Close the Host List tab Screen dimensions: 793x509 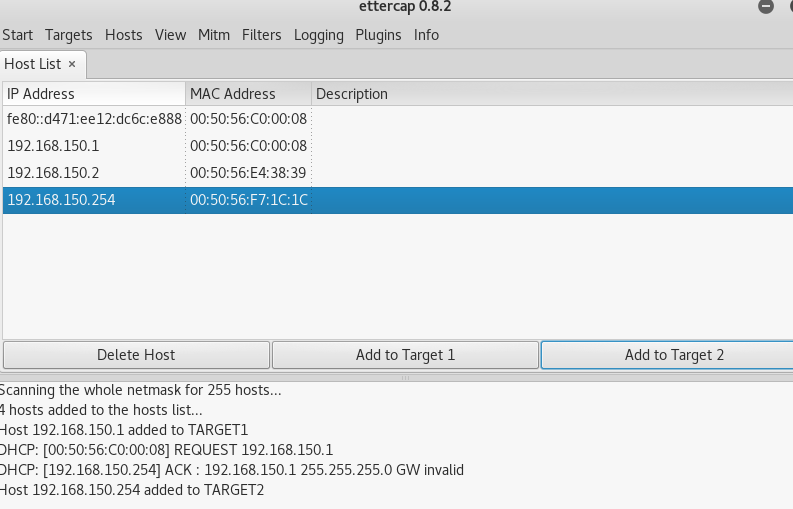[x=72, y=64]
